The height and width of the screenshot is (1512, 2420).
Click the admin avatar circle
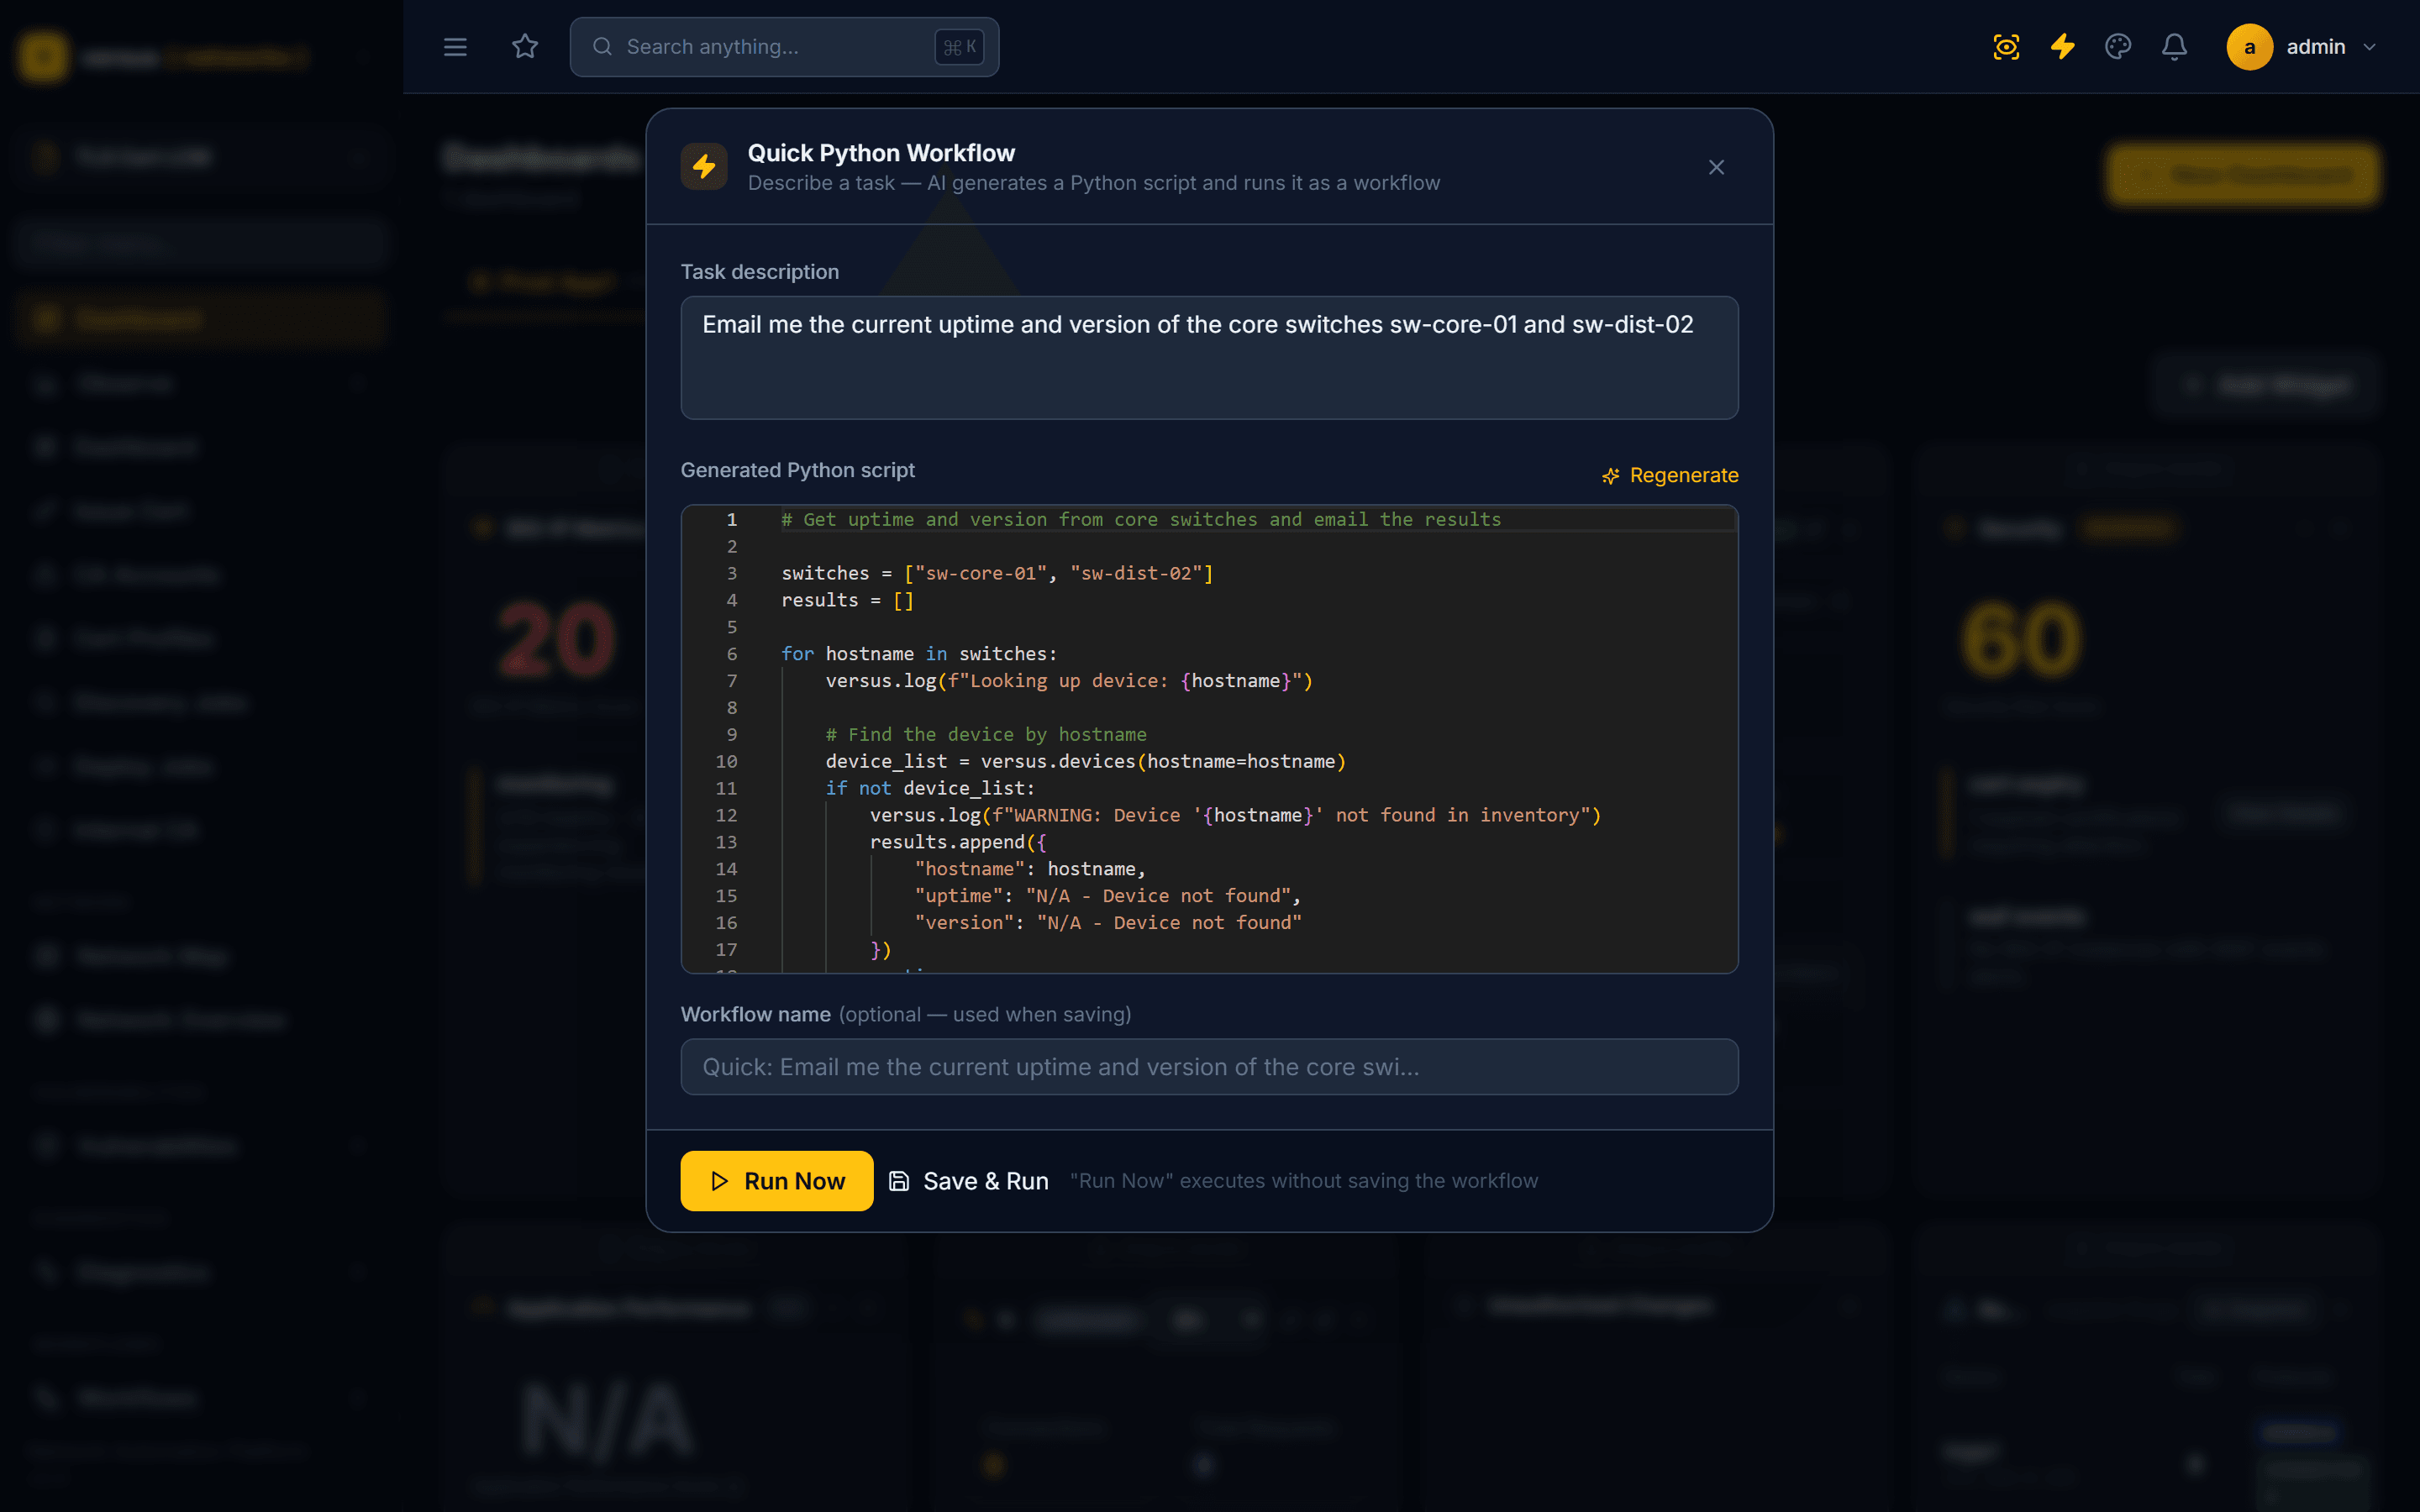coord(2249,47)
